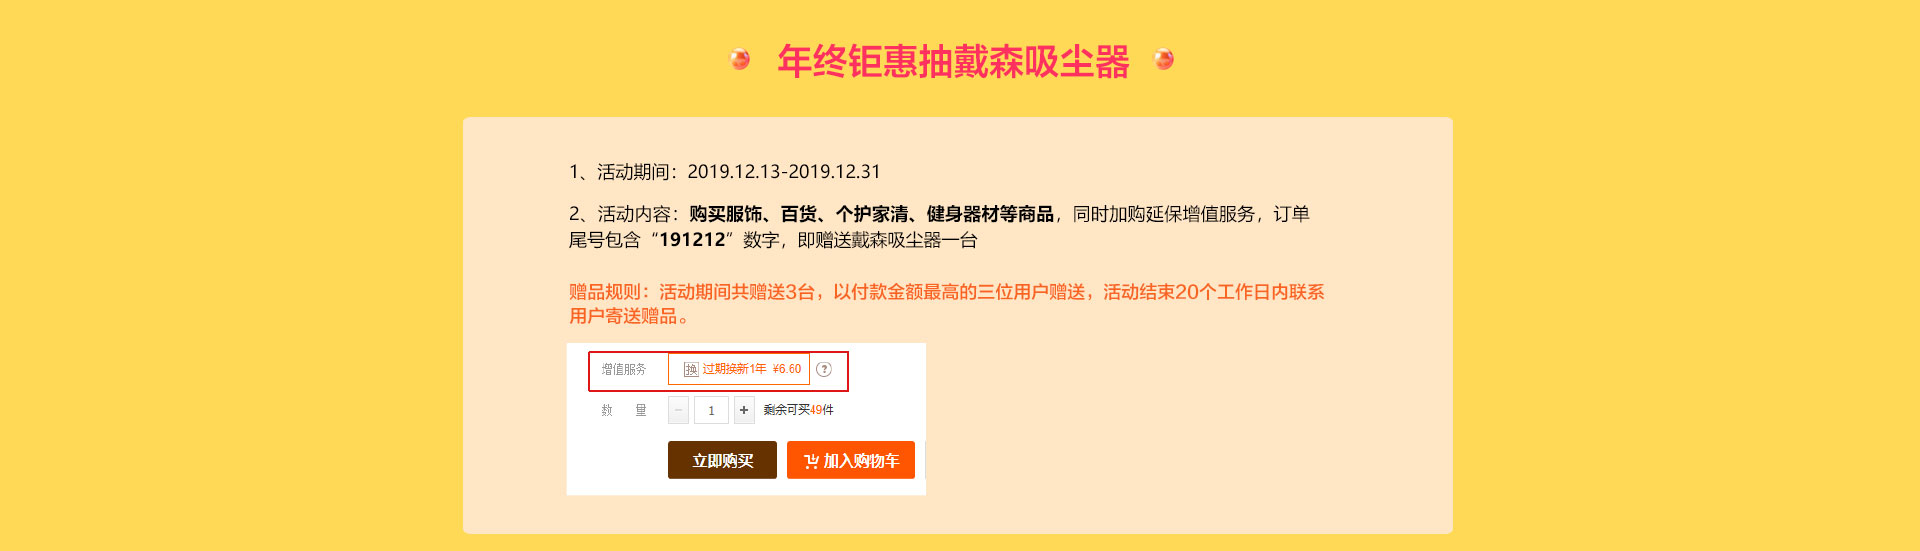Click the 剩余可买49件 stock text
This screenshot has width=1920, height=551.
click(x=798, y=410)
